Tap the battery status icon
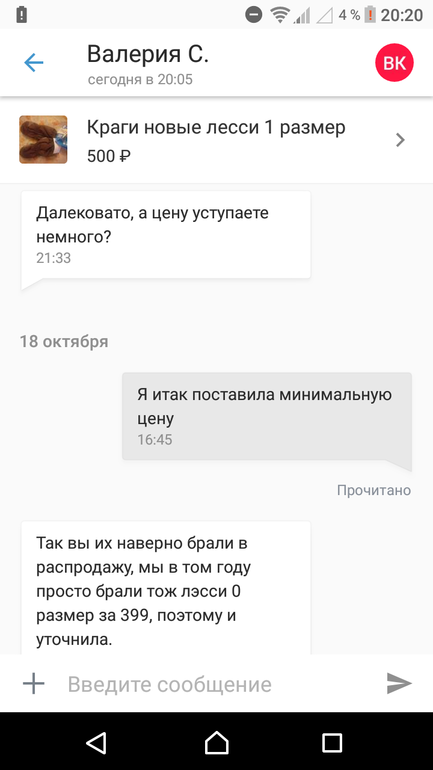Screen dimensions: 433x770 coord(370,15)
